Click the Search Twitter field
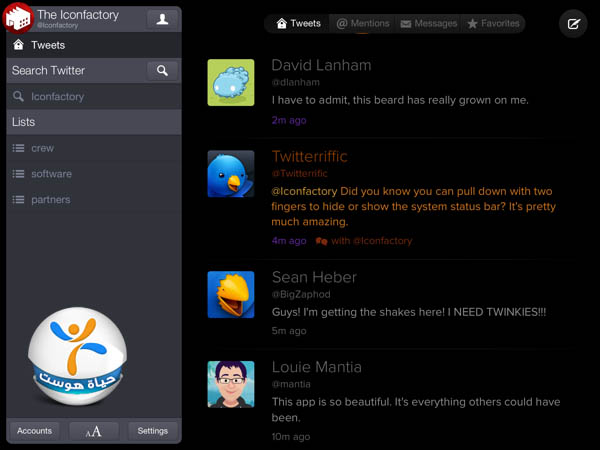The height and width of the screenshot is (450, 600). 77,70
